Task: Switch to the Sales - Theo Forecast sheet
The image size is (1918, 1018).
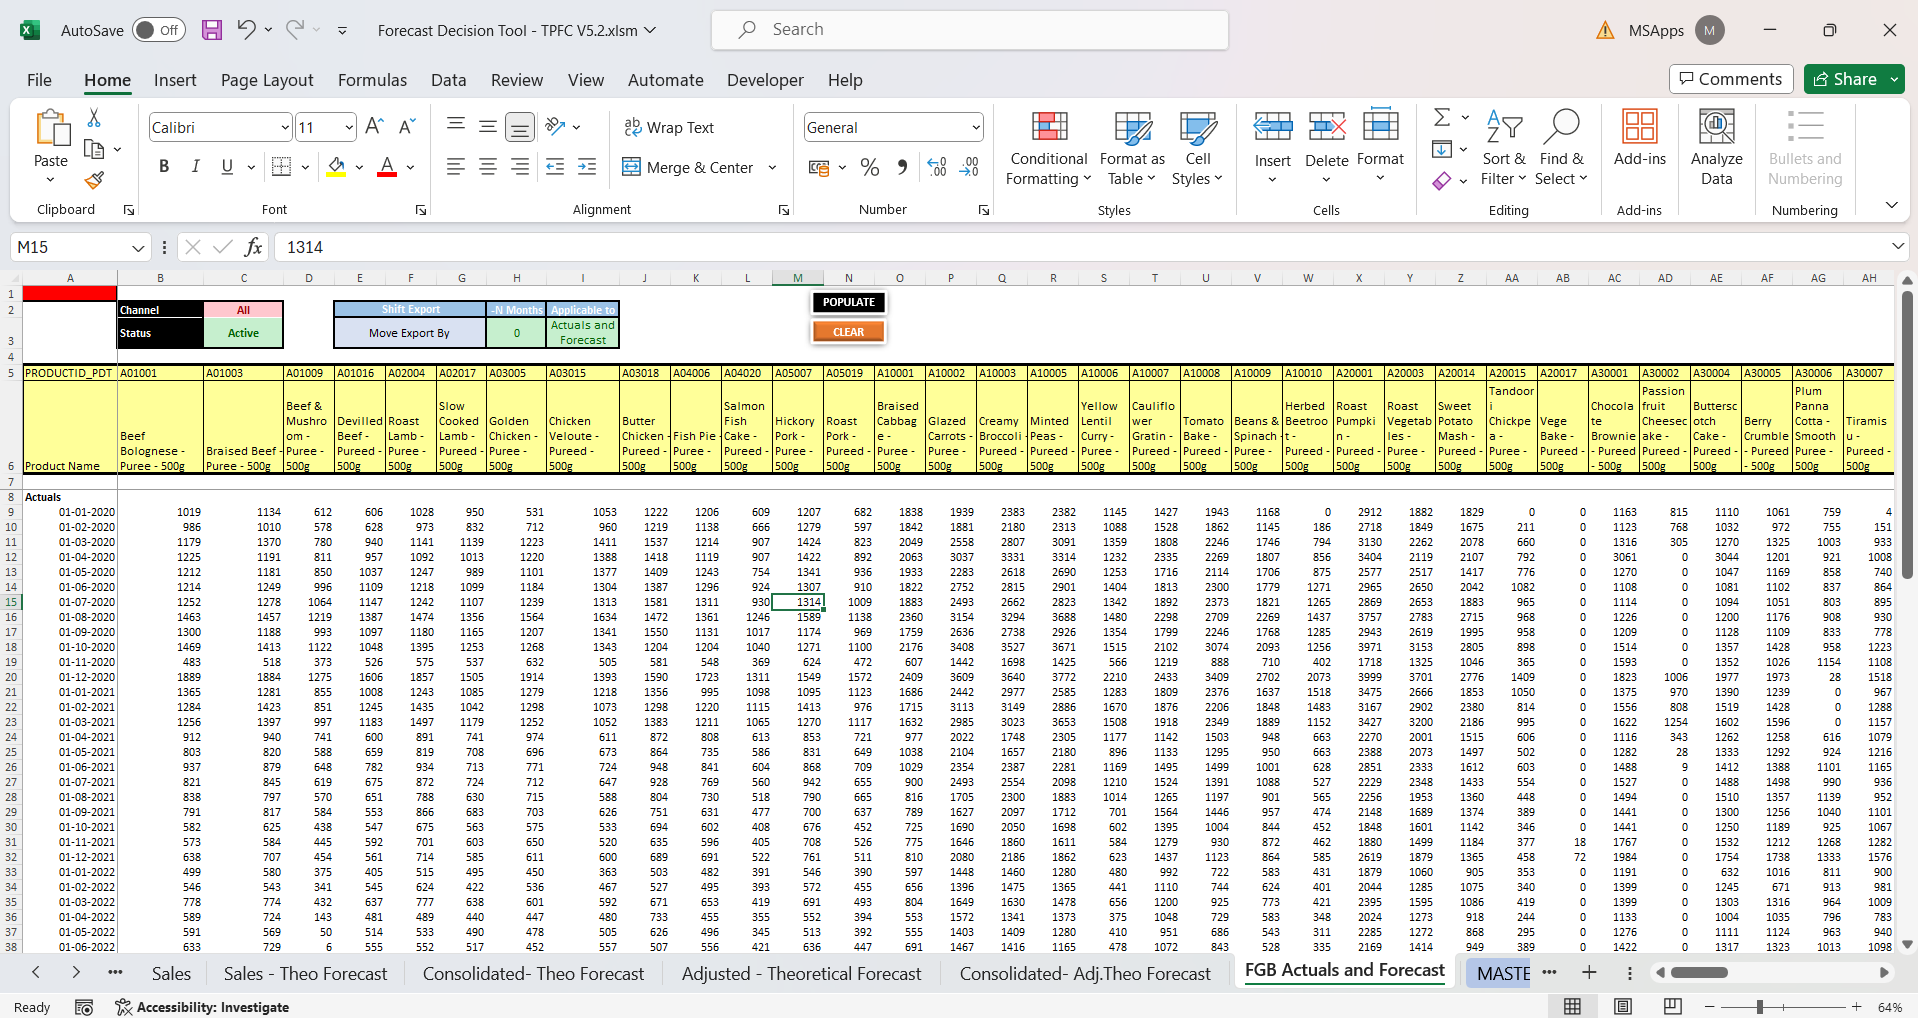Action: coord(305,973)
